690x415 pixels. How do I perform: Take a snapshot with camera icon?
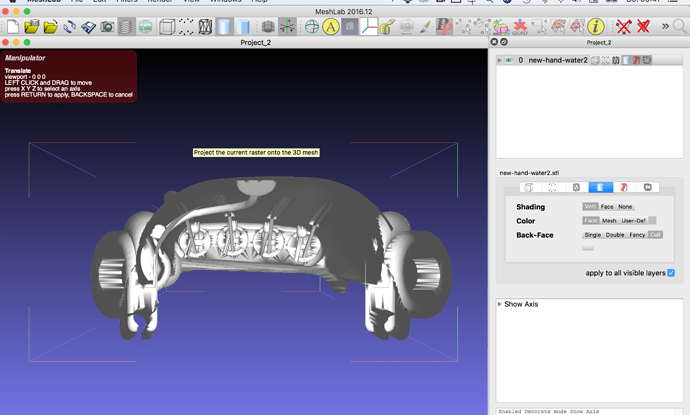(x=107, y=27)
